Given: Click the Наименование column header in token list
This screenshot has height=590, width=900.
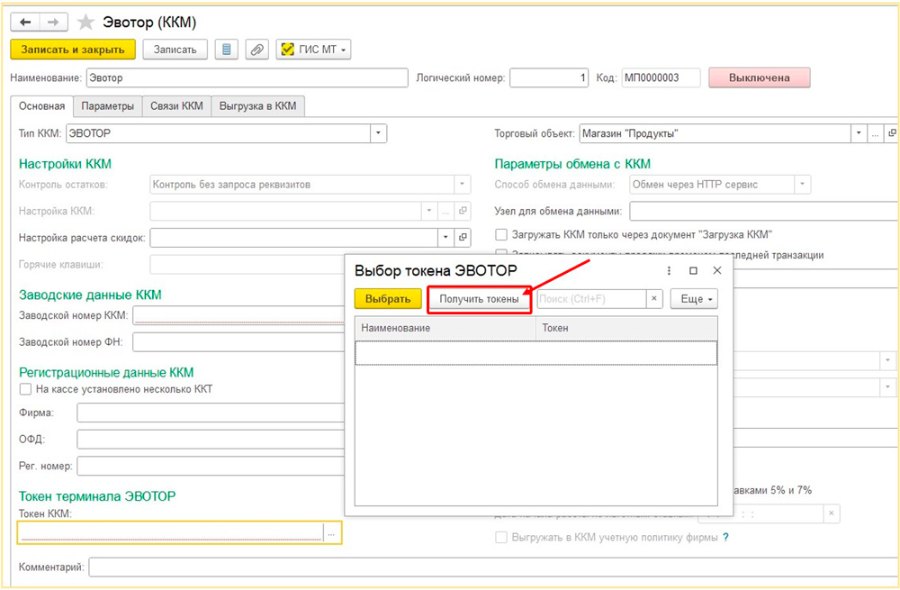Looking at the screenshot, I should click(445, 328).
